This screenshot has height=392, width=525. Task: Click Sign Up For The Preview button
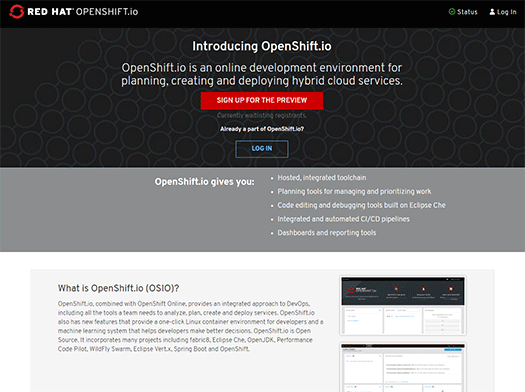click(x=262, y=100)
